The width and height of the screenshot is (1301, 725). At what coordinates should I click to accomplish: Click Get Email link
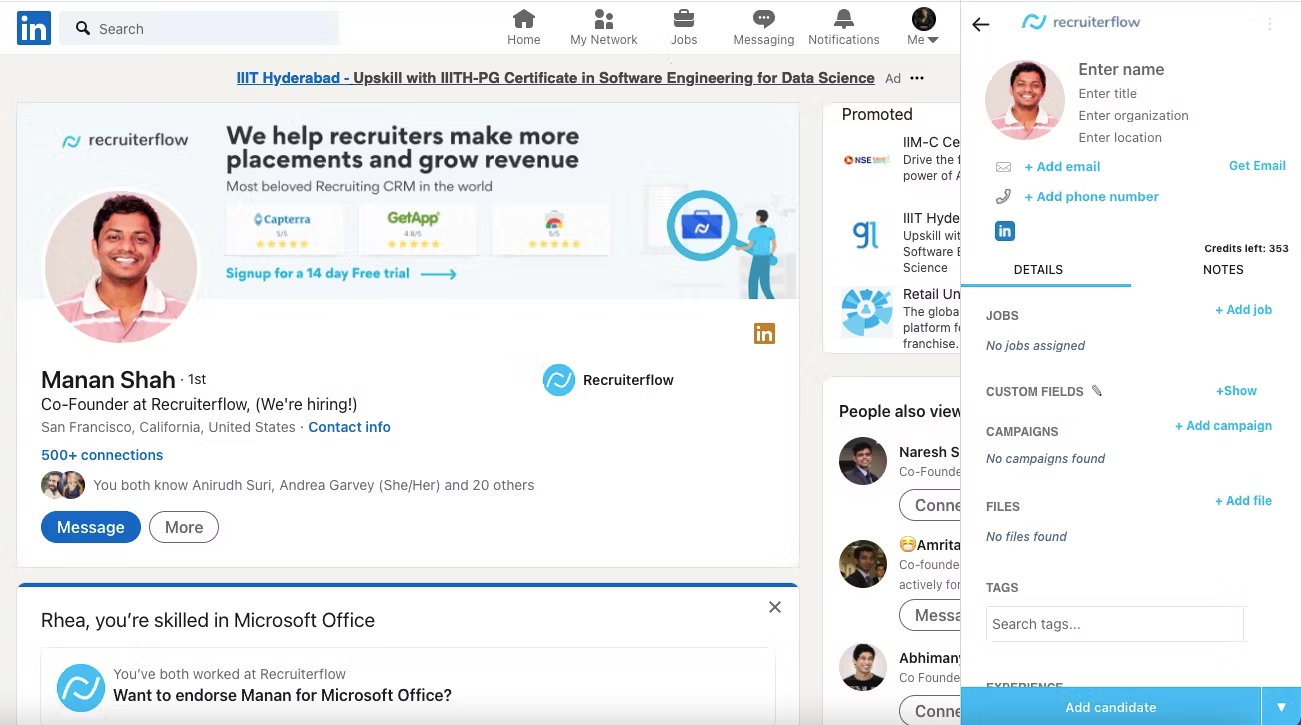pyautogui.click(x=1257, y=166)
